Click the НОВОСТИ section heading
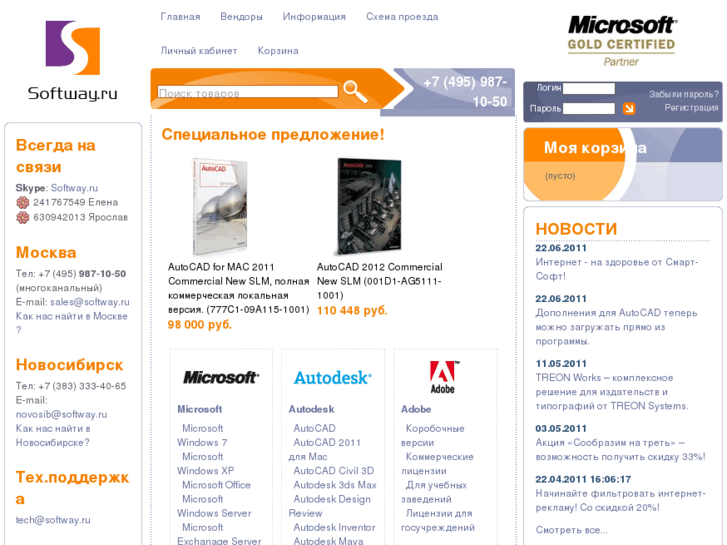This screenshot has height=545, width=727. [x=576, y=229]
